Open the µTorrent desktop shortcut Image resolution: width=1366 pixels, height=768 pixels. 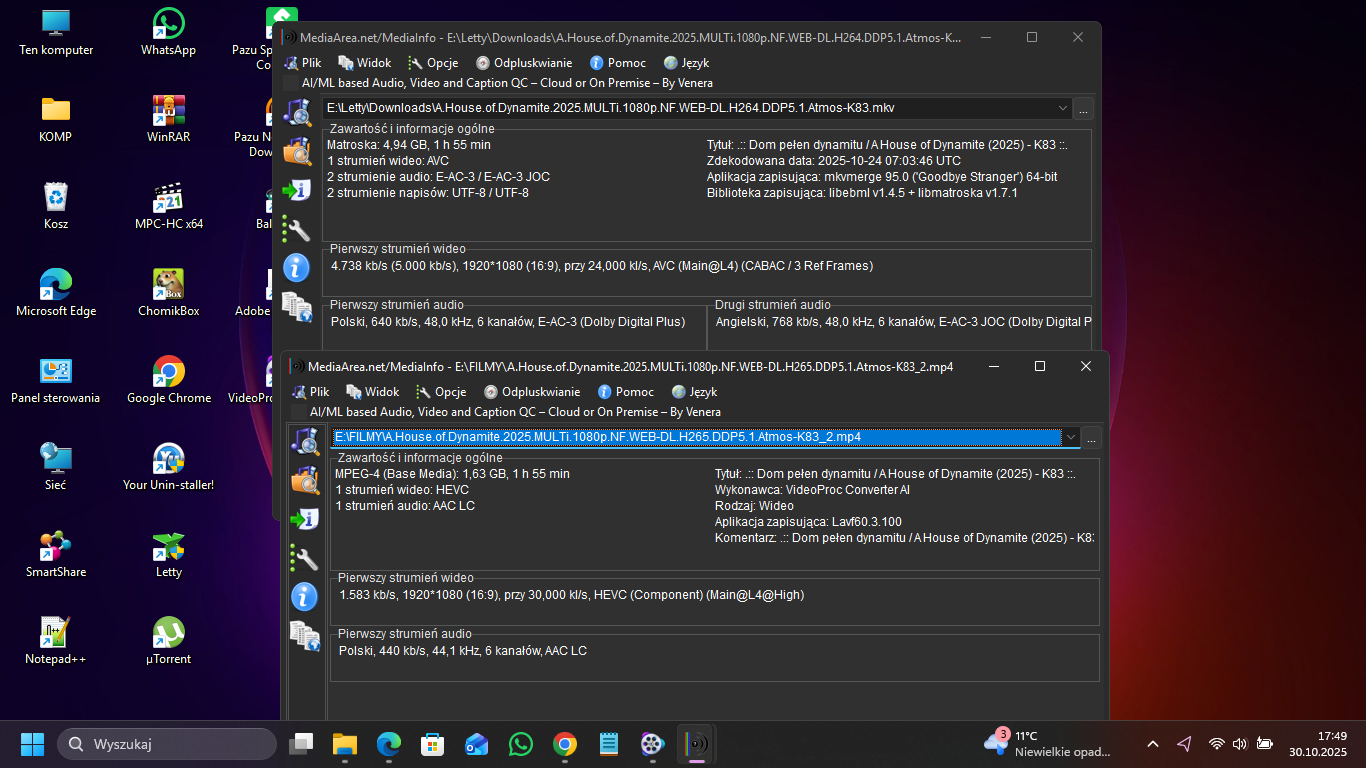coord(168,640)
